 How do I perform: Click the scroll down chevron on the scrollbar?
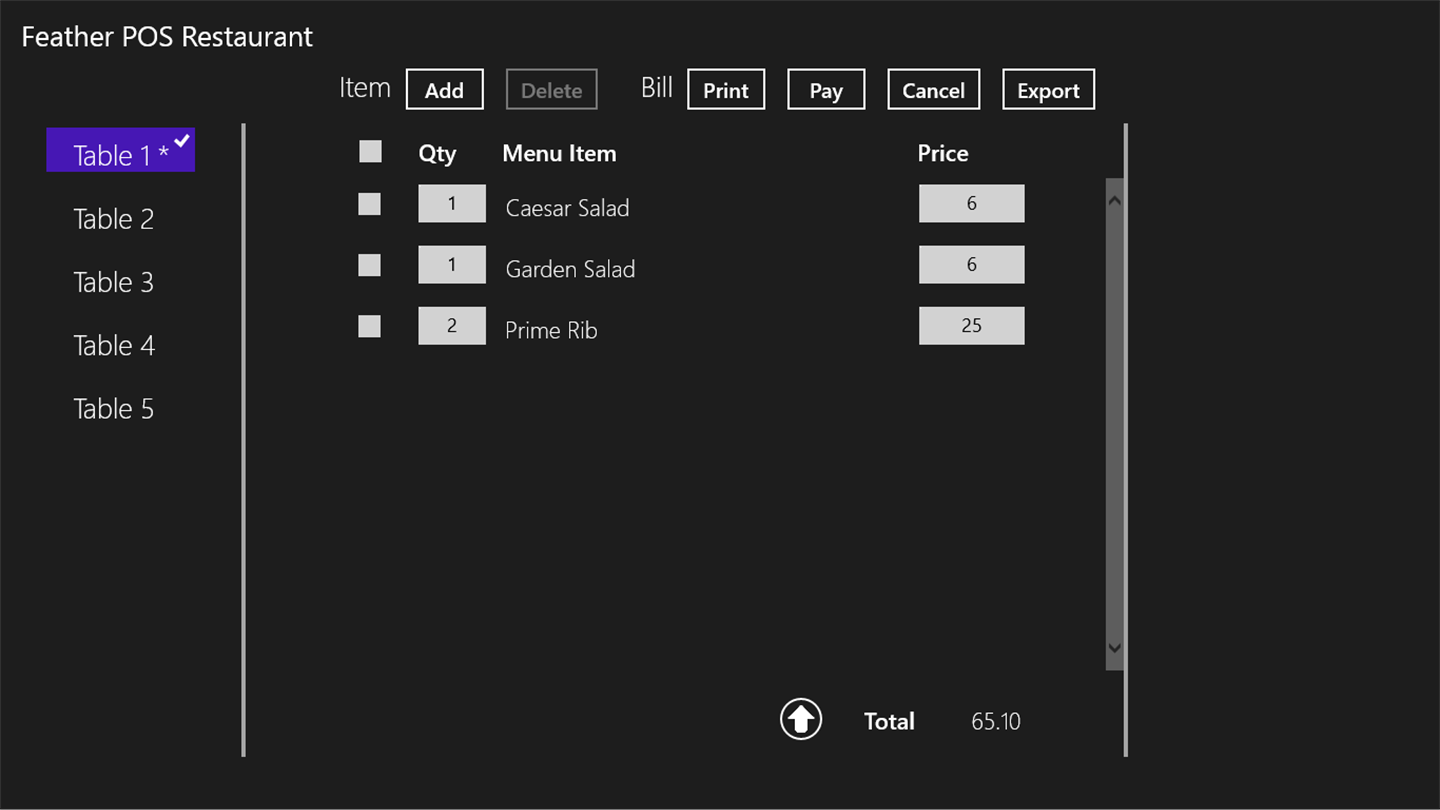1114,648
